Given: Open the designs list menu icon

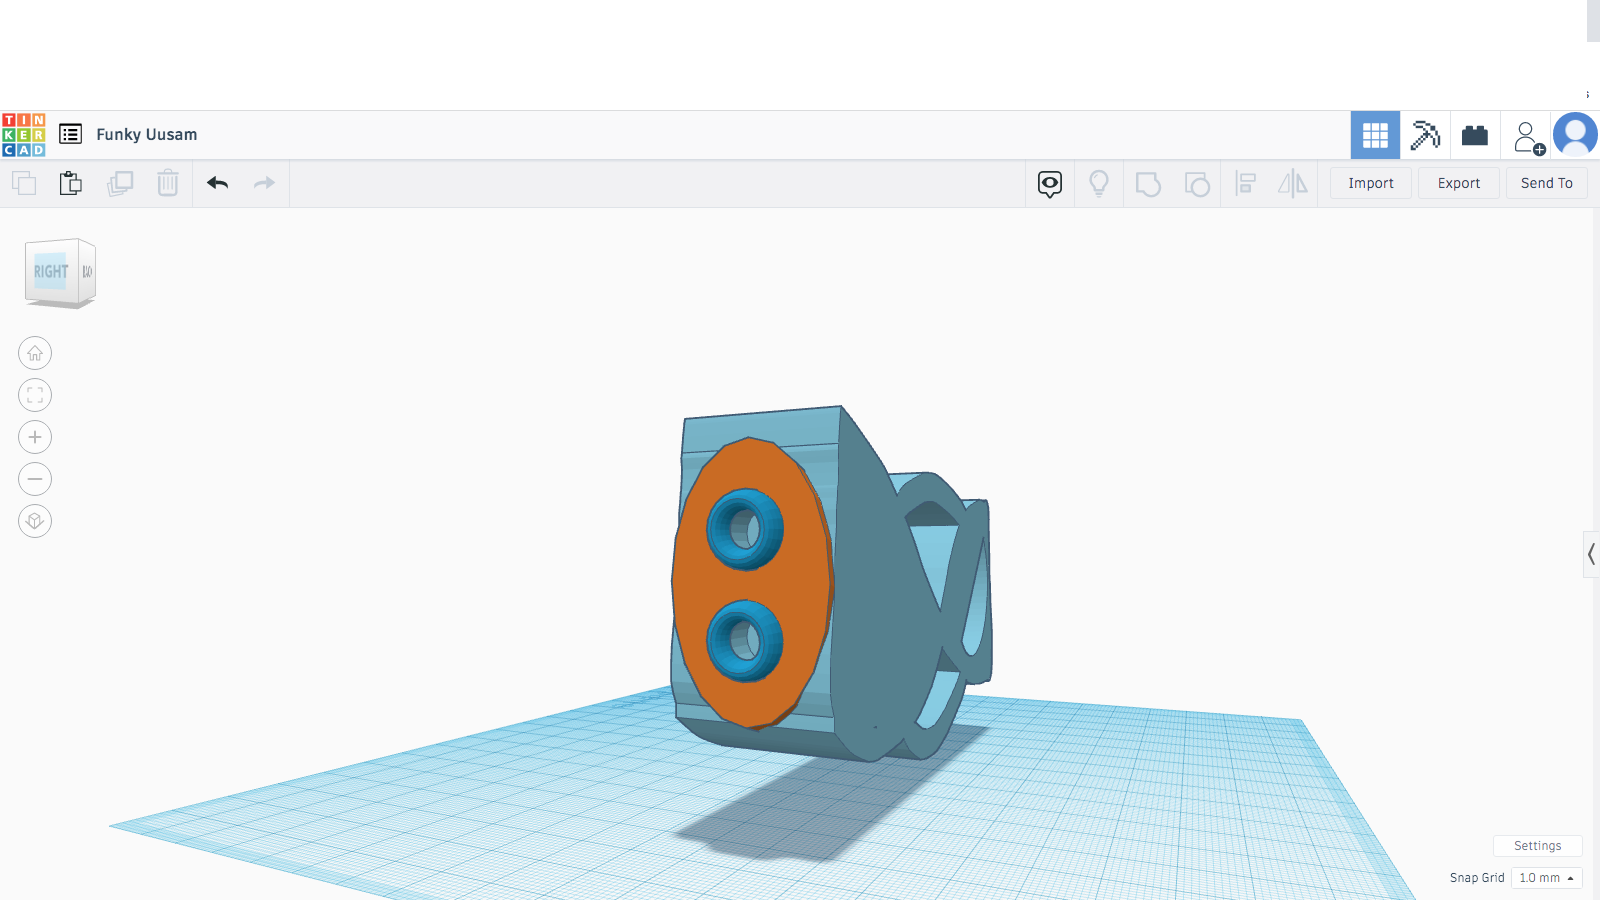Looking at the screenshot, I should point(70,134).
